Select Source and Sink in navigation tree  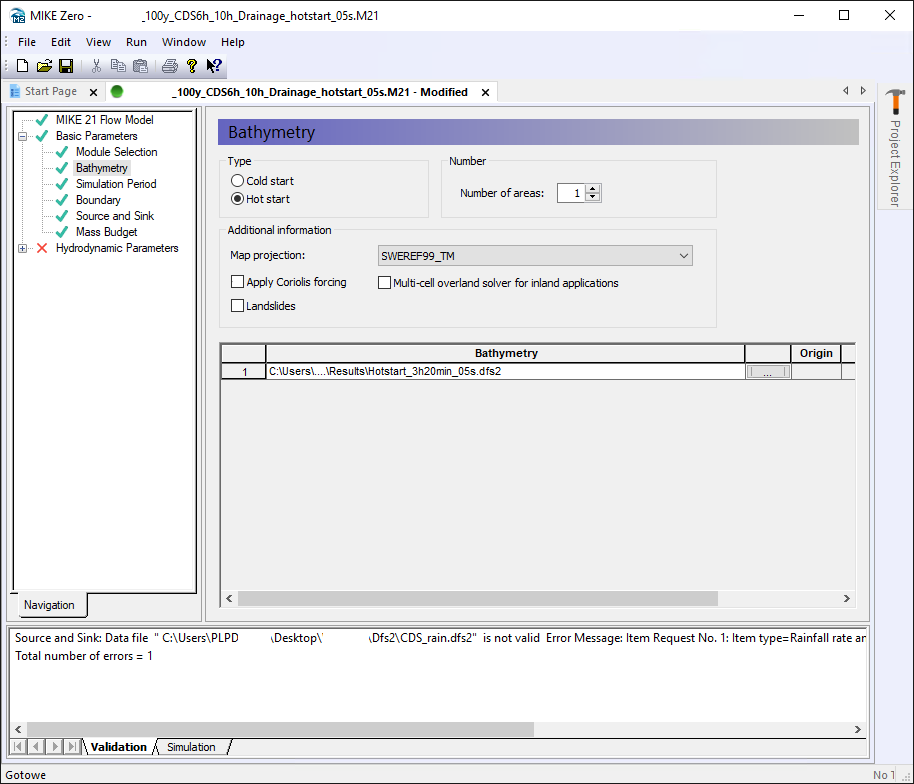pyautogui.click(x=114, y=216)
